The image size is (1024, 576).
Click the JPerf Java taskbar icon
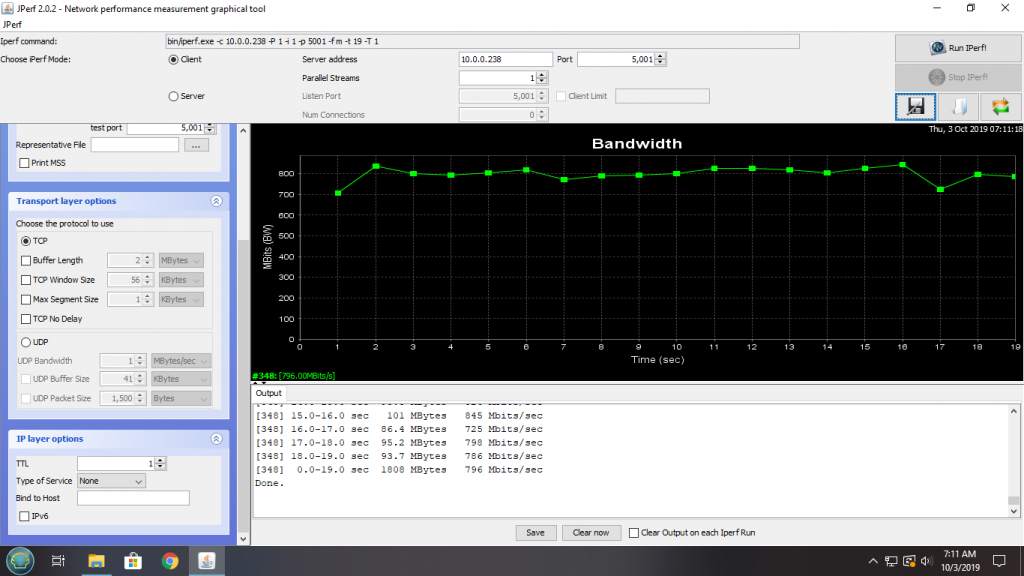tap(207, 561)
